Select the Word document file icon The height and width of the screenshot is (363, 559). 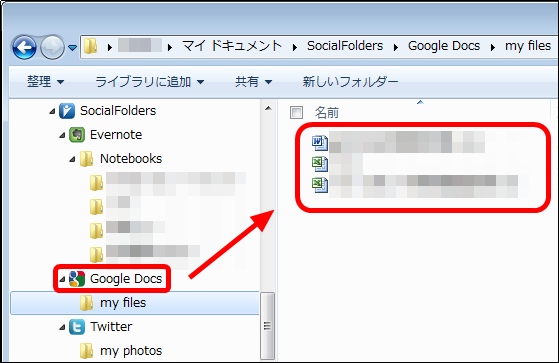[320, 143]
